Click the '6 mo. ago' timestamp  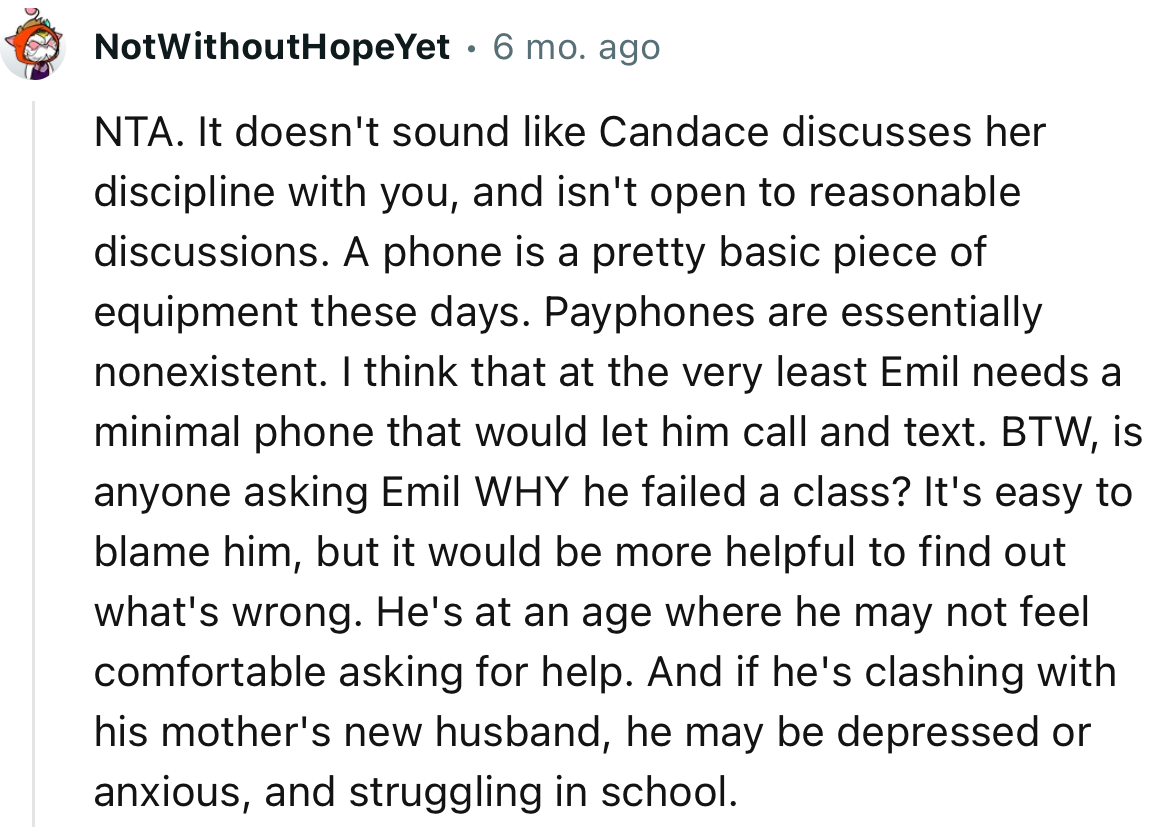[576, 47]
